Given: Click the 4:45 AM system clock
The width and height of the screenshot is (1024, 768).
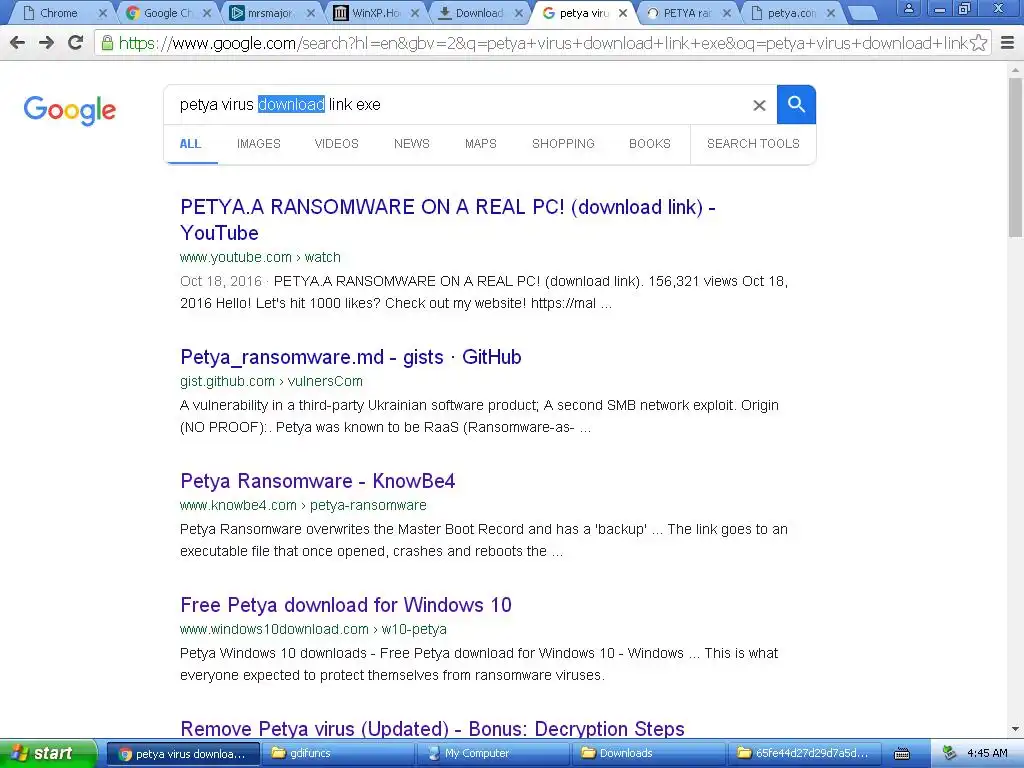Looking at the screenshot, I should [x=987, y=754].
